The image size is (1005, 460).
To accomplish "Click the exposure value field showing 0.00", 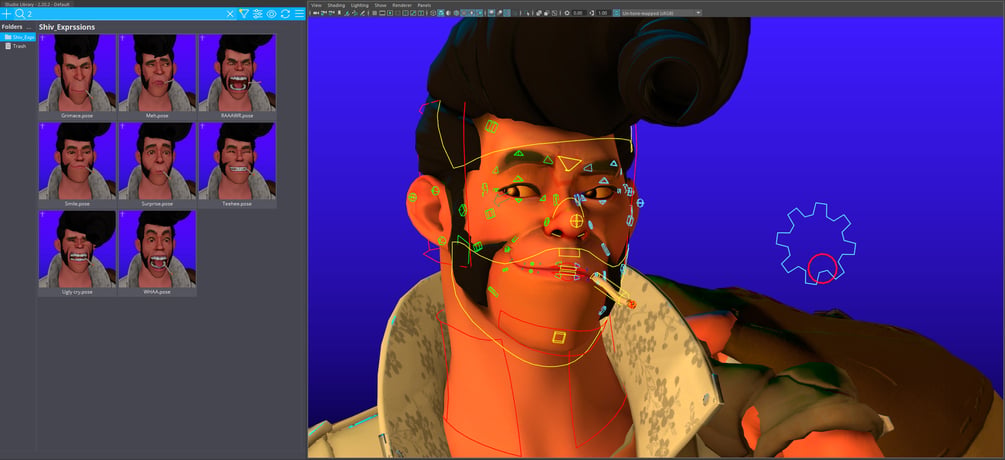I will [x=578, y=13].
